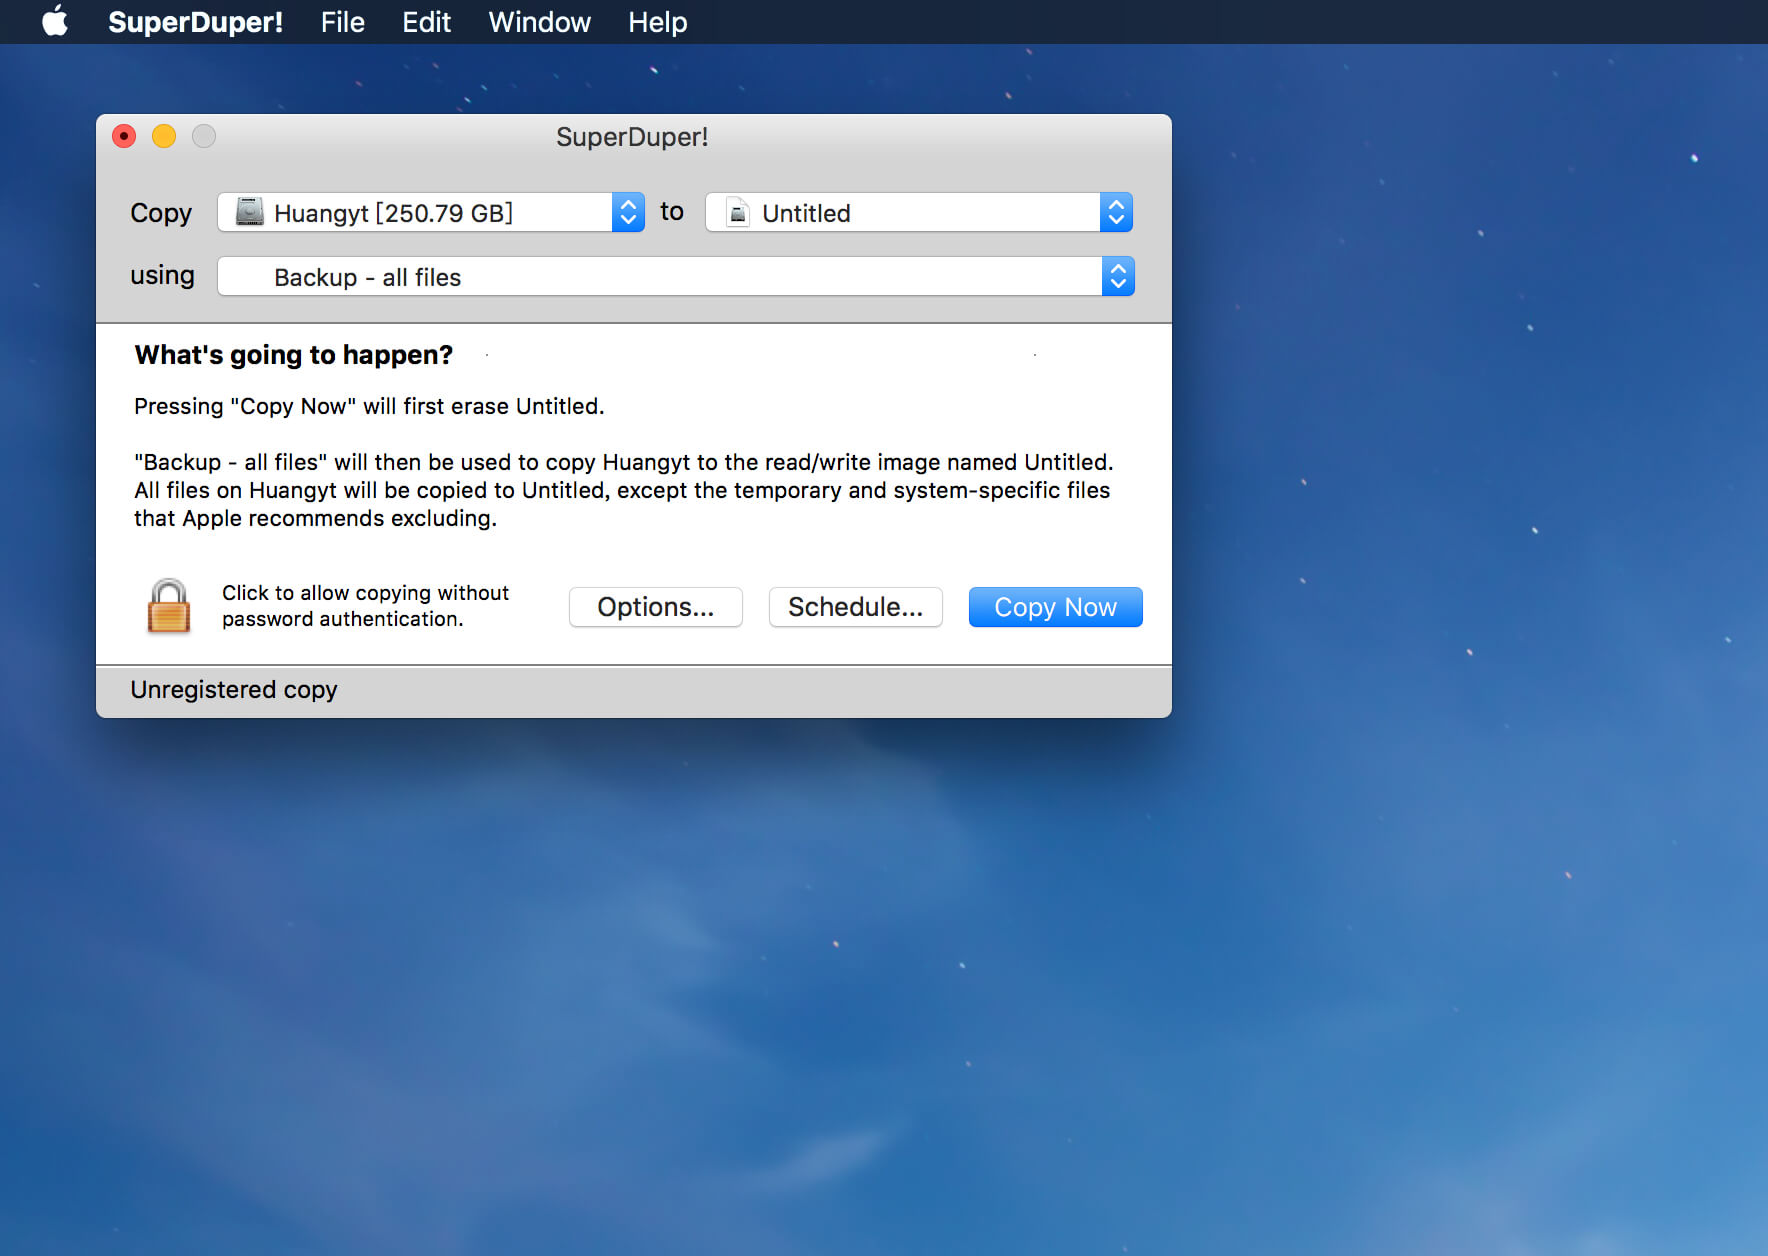Click 'Pressing "Copy Now" will first erase Untitled.'
Screen dimensions: 1768x1256
(369, 406)
